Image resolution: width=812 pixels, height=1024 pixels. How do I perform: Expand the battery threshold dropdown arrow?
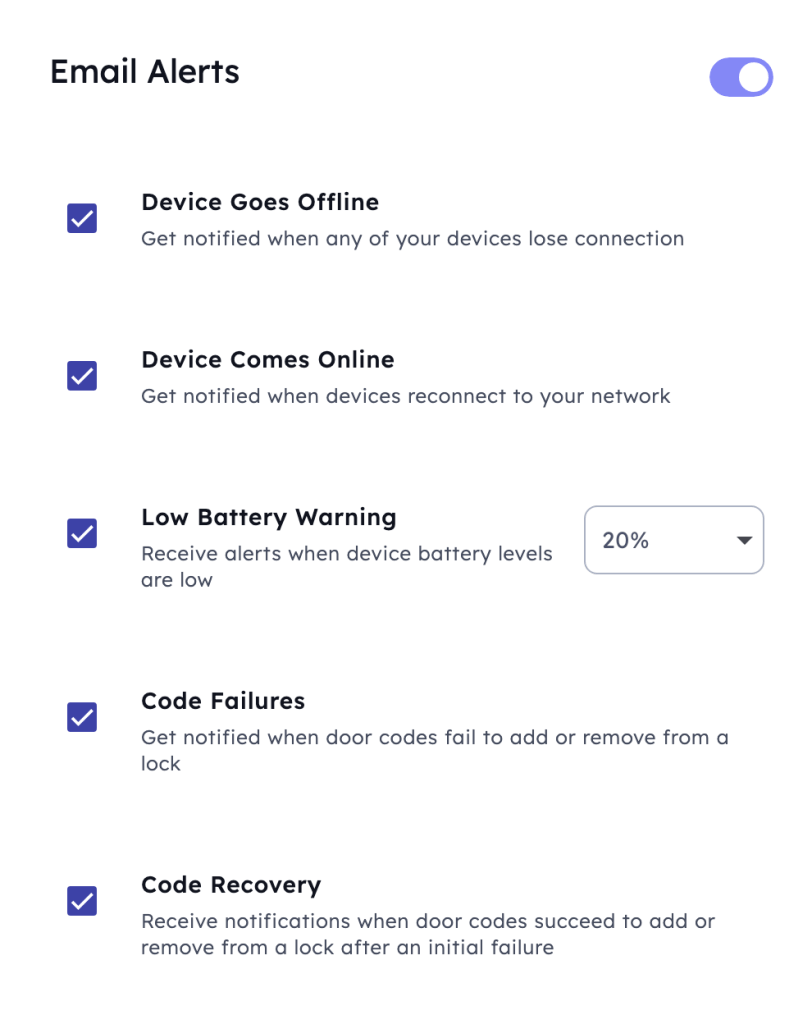click(x=743, y=540)
